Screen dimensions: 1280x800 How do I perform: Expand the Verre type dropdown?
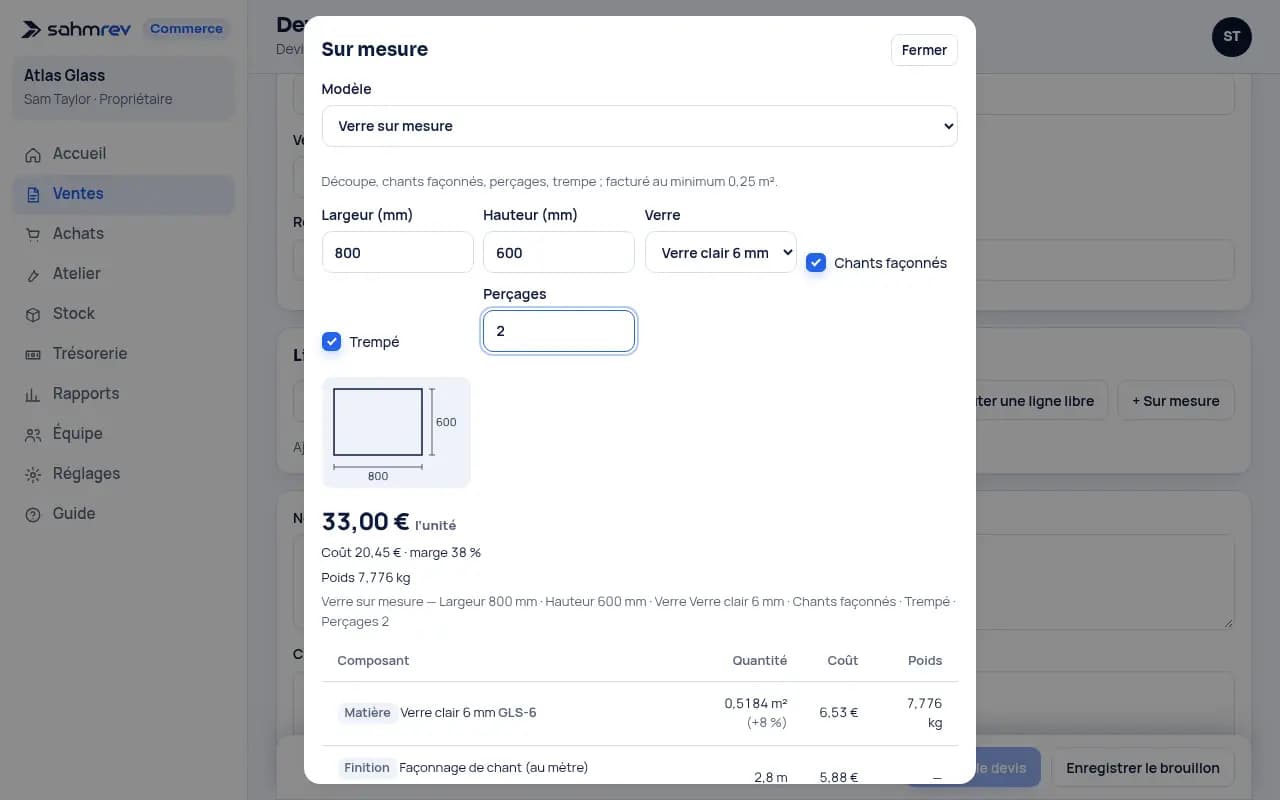point(721,253)
